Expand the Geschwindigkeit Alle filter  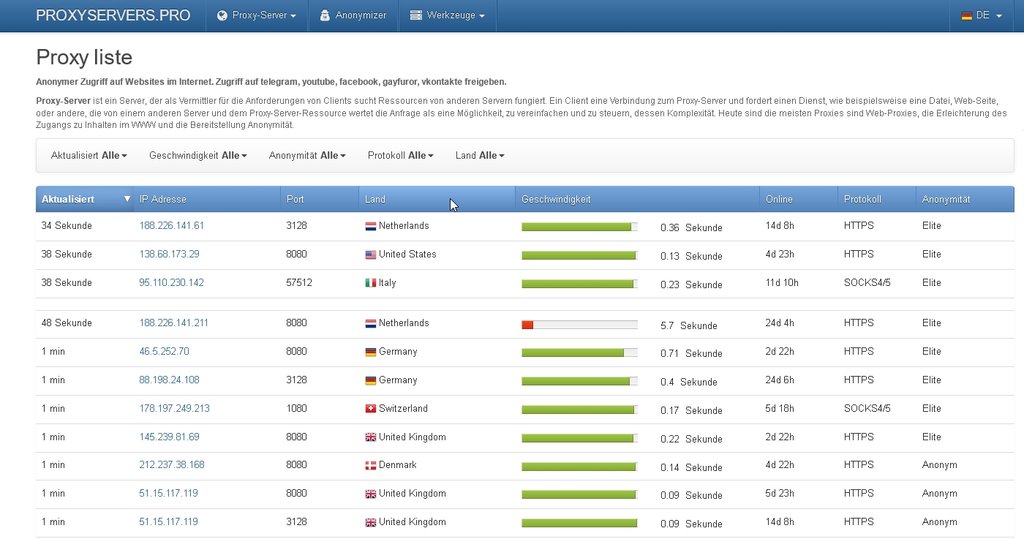pyautogui.click(x=198, y=156)
